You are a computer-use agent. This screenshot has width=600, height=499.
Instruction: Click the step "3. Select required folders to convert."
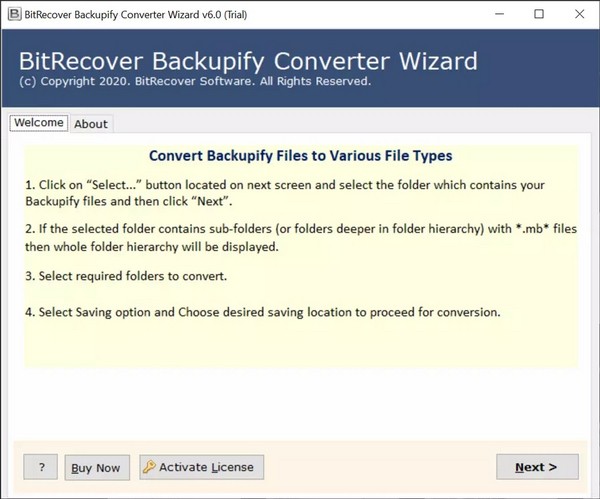(x=126, y=276)
